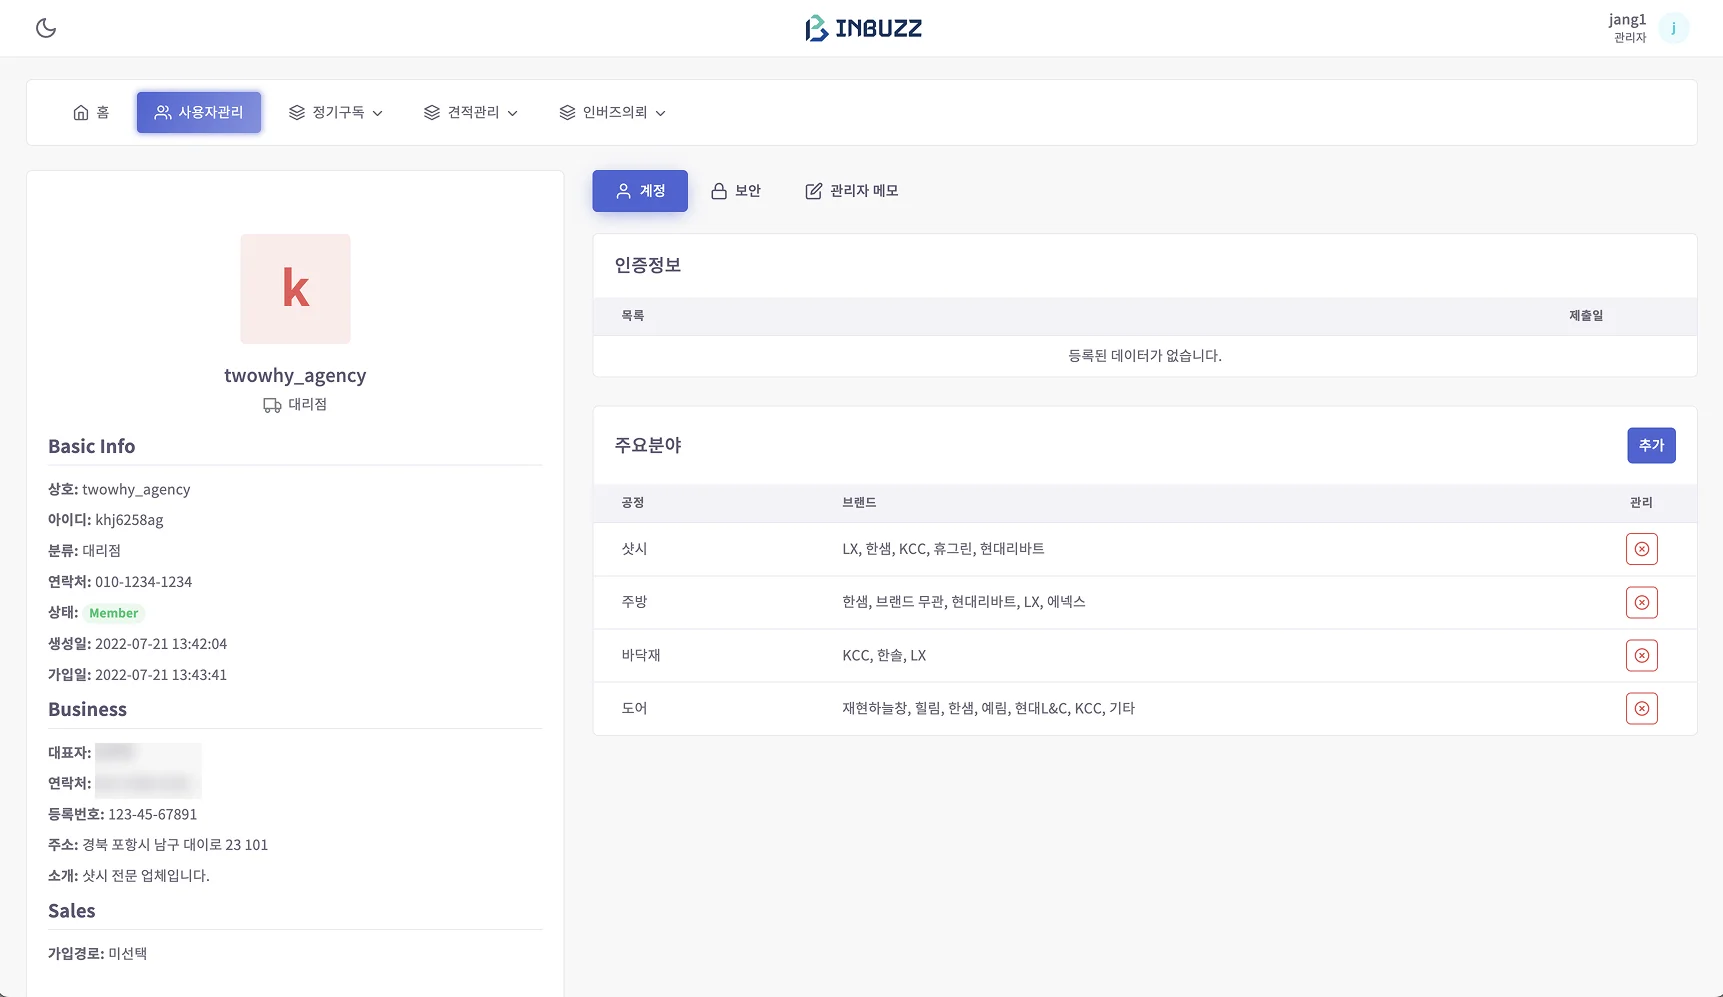Click the 바닥재 process cell
This screenshot has height=997, width=1723.
click(x=641, y=656)
